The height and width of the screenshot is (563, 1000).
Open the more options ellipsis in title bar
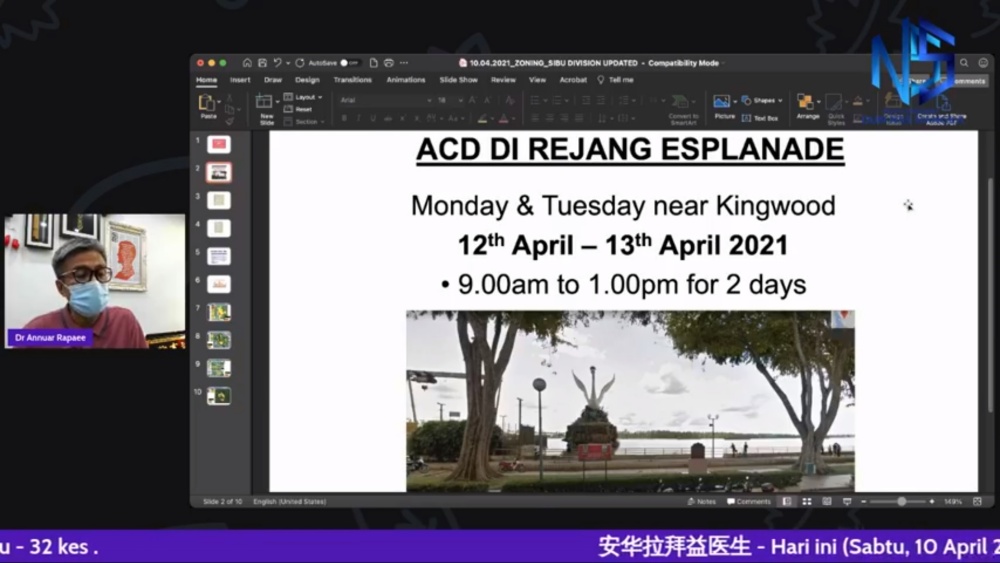click(404, 63)
